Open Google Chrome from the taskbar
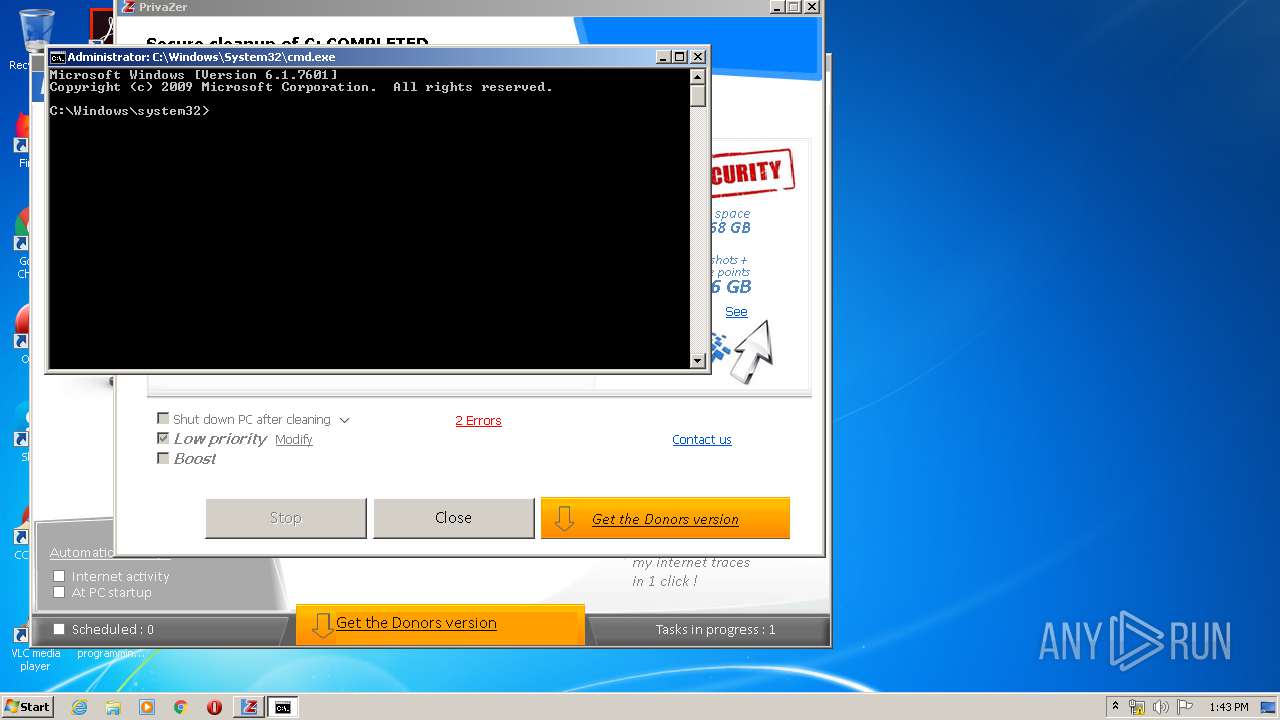The image size is (1280, 720). (x=181, y=707)
